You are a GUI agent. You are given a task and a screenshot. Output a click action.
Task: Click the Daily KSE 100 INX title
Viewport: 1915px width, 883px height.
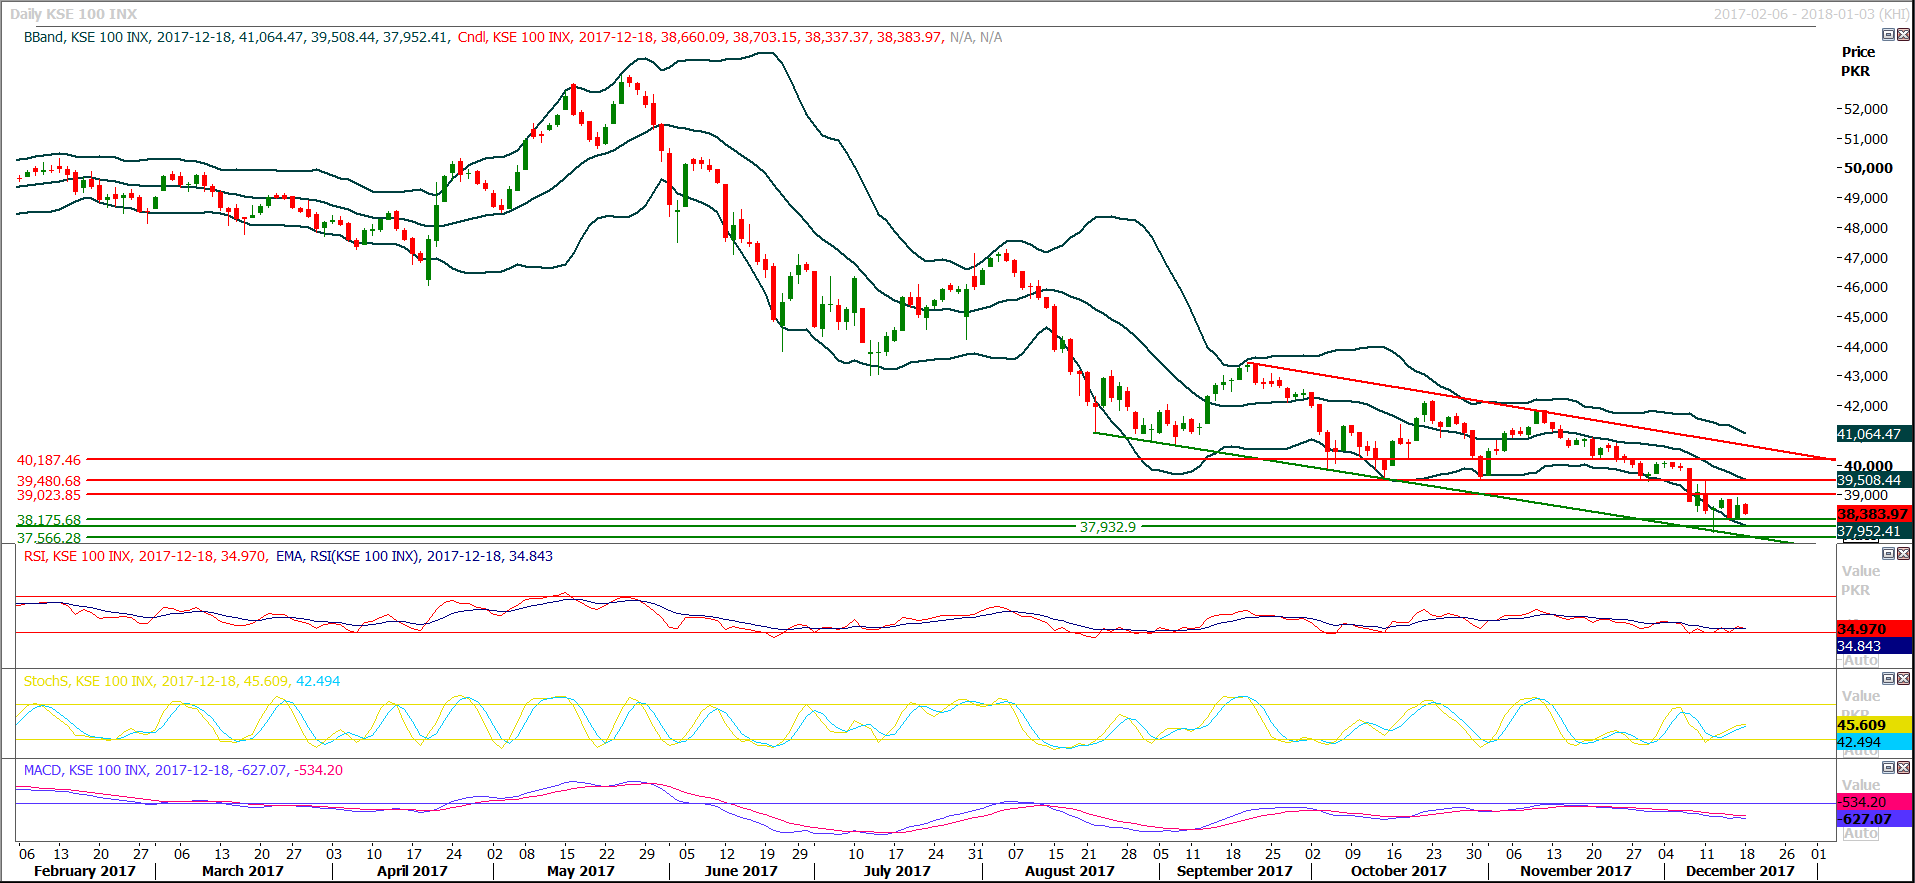click(74, 14)
